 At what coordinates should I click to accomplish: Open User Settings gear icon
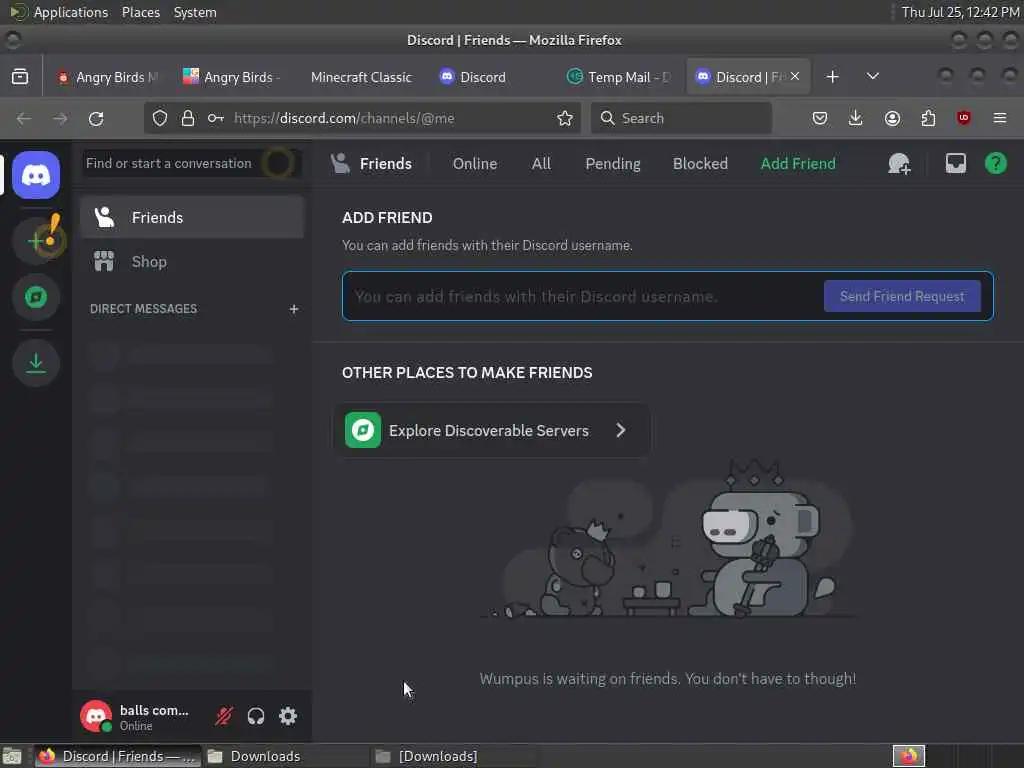pos(288,716)
